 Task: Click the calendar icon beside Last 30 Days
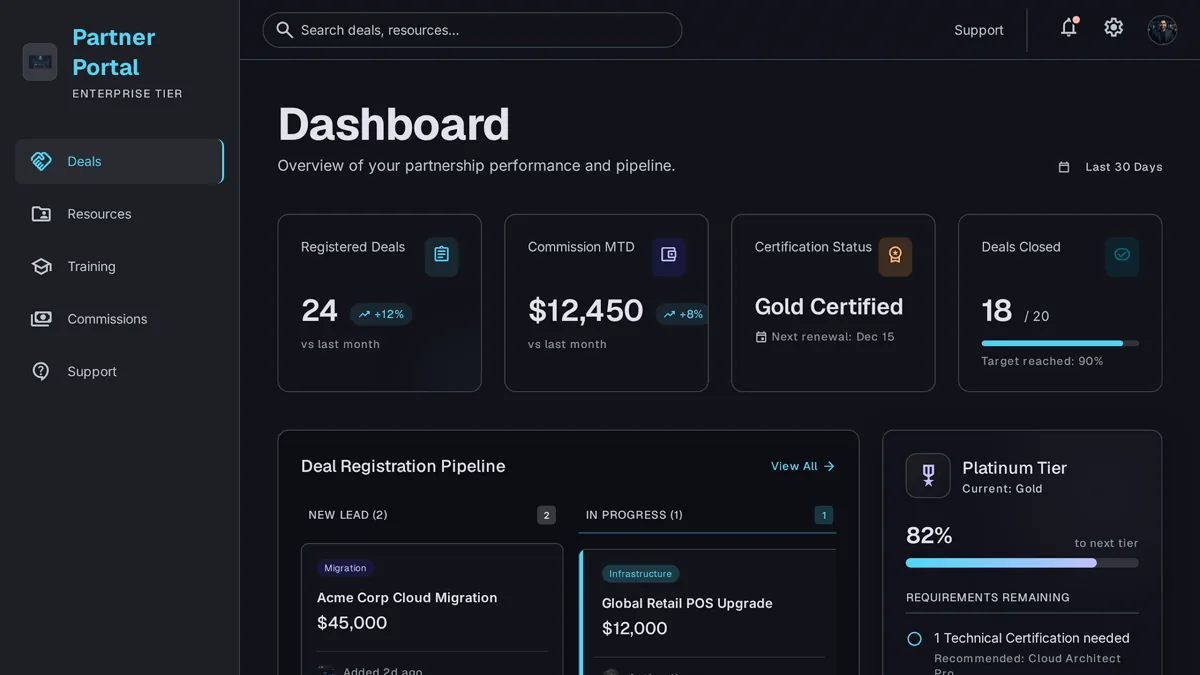1064,167
